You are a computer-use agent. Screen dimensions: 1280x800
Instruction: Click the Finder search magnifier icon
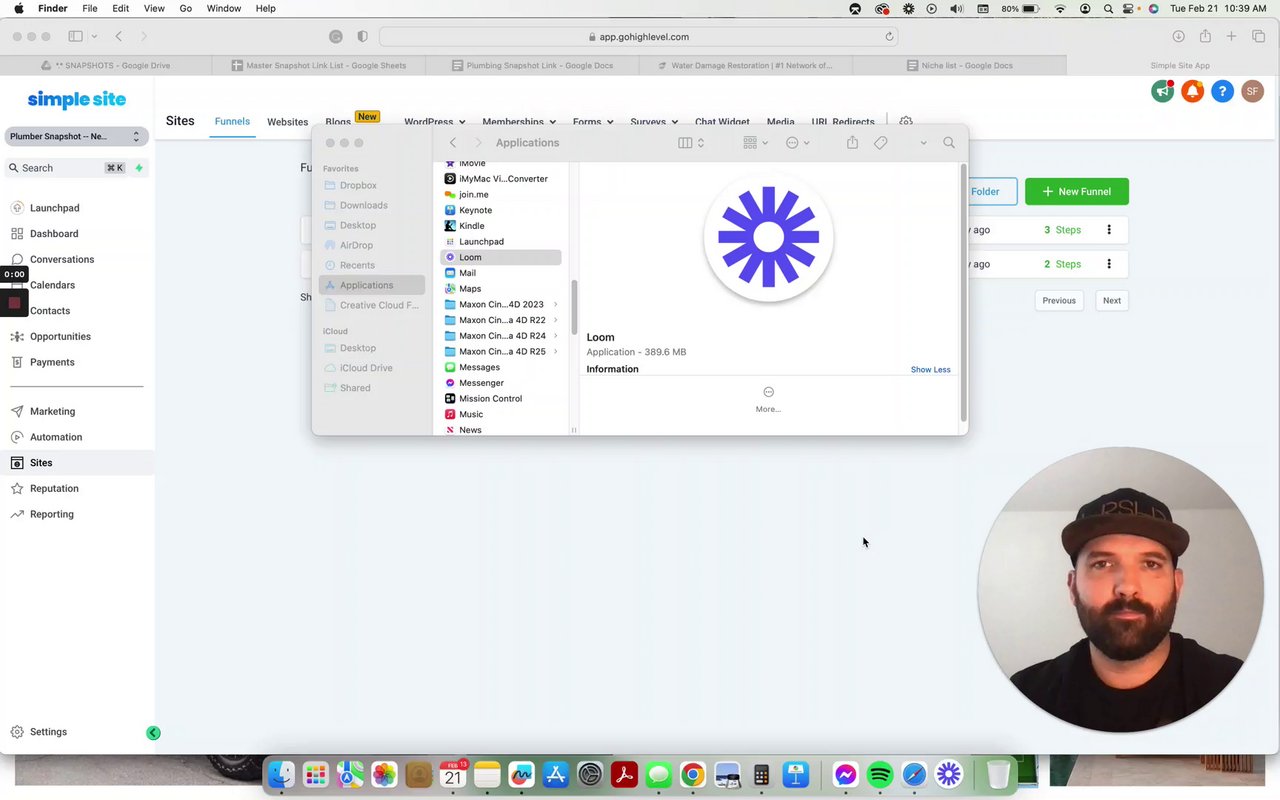949,143
